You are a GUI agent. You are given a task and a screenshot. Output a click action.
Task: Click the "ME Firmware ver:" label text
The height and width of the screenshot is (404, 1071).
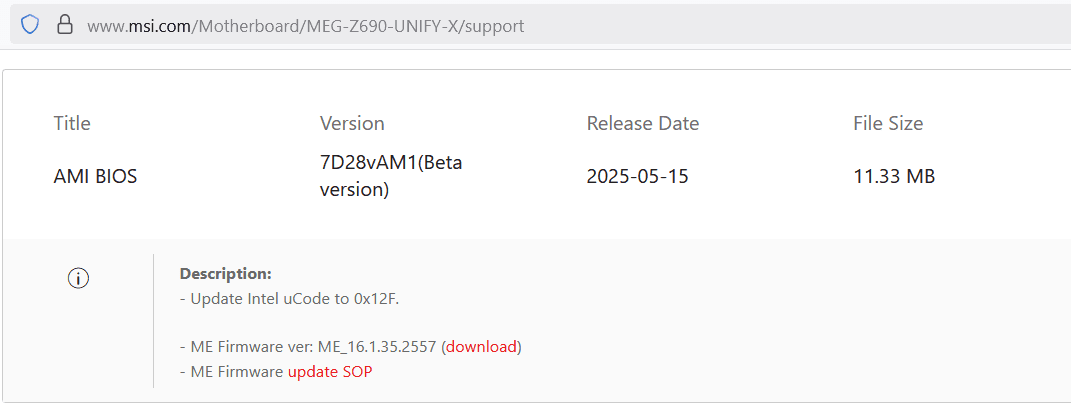click(x=252, y=347)
